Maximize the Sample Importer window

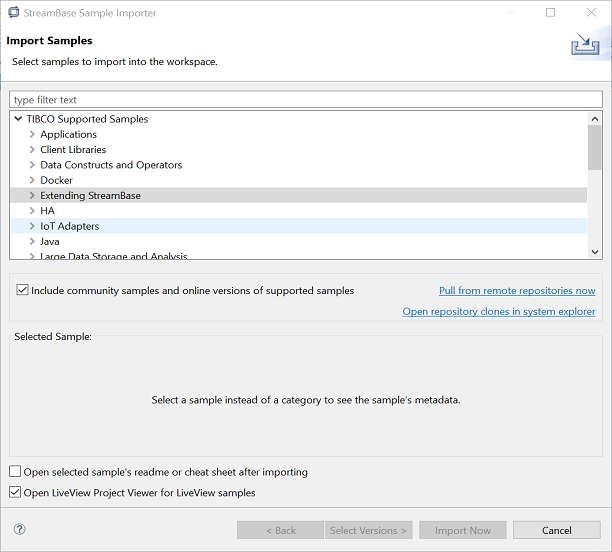pyautogui.click(x=550, y=13)
